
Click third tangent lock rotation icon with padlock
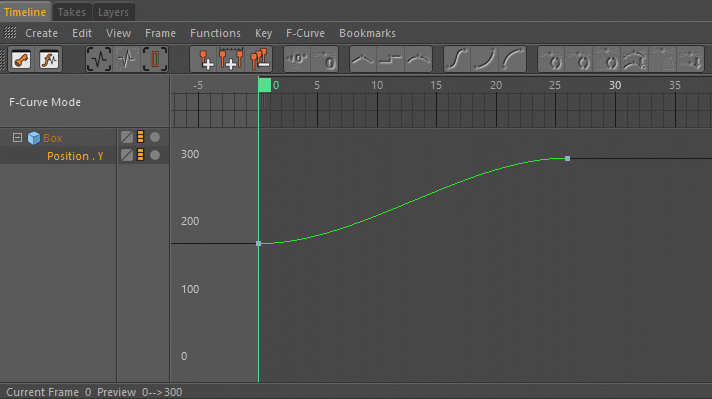point(607,59)
